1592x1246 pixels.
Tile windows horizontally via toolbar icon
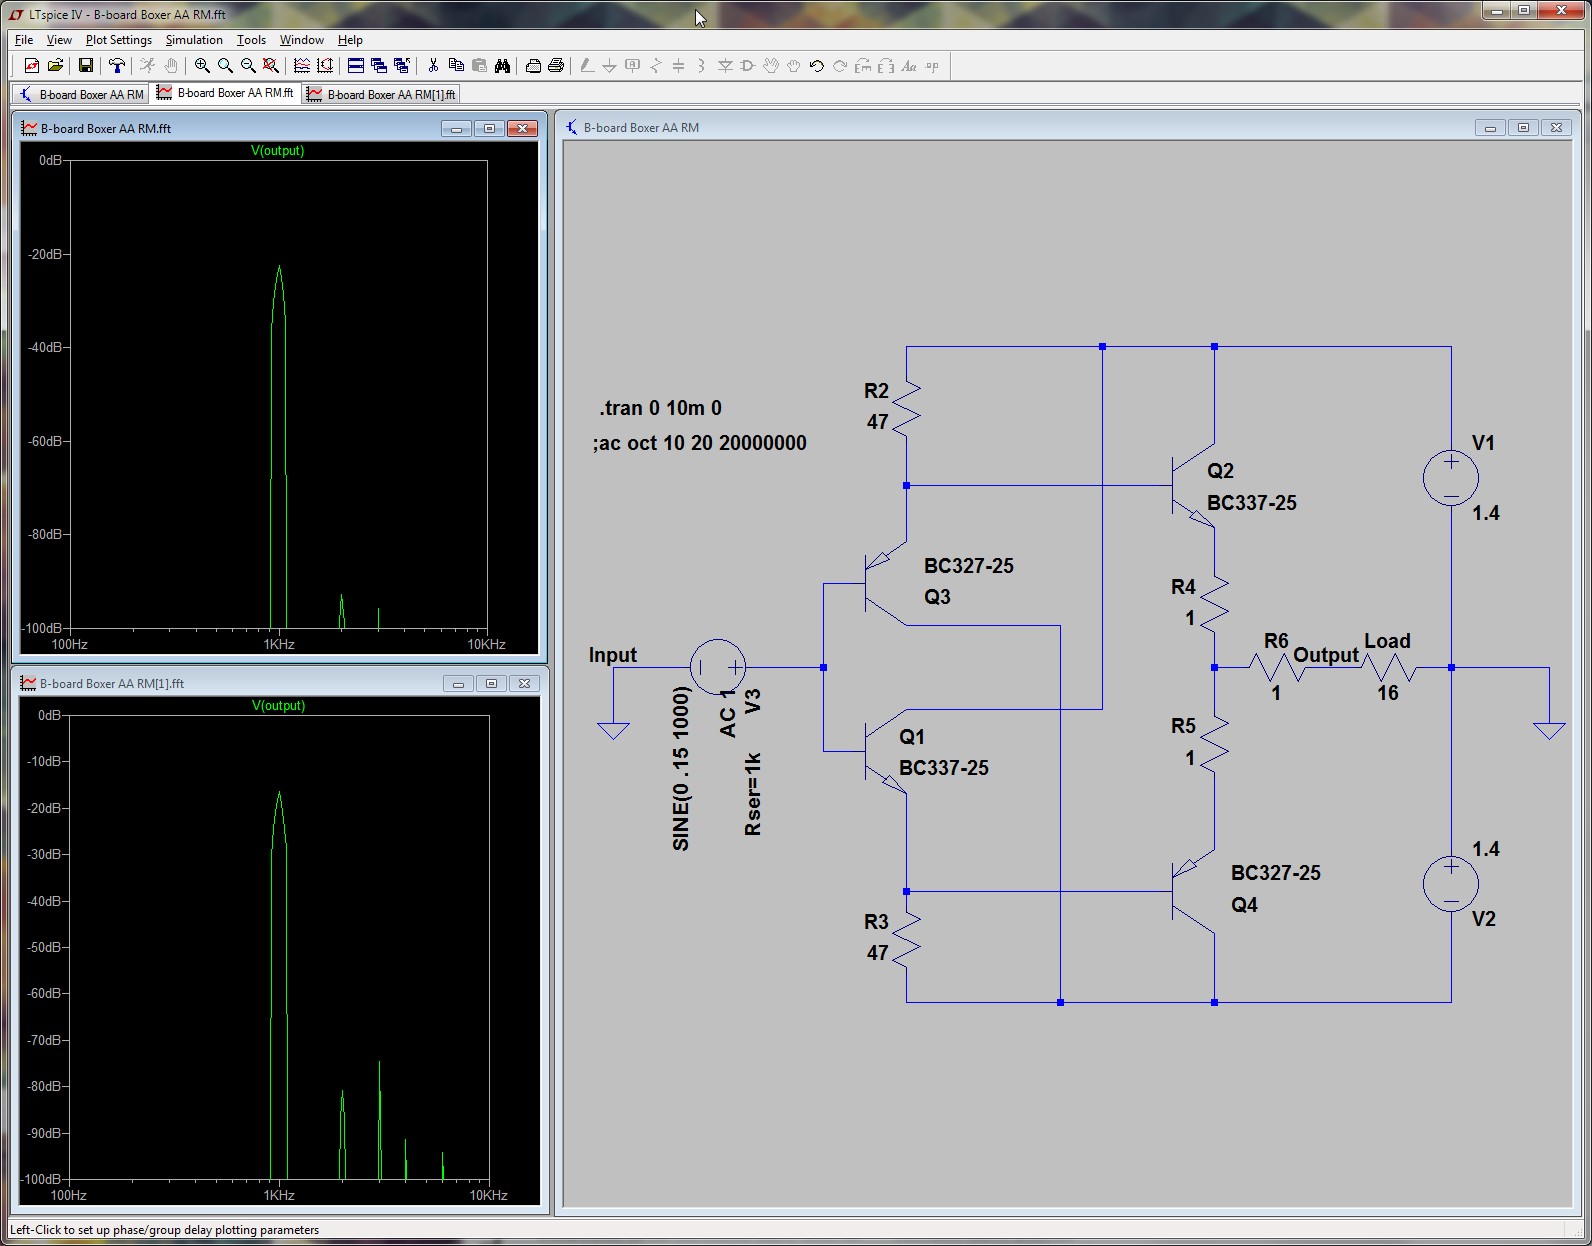[x=356, y=66]
